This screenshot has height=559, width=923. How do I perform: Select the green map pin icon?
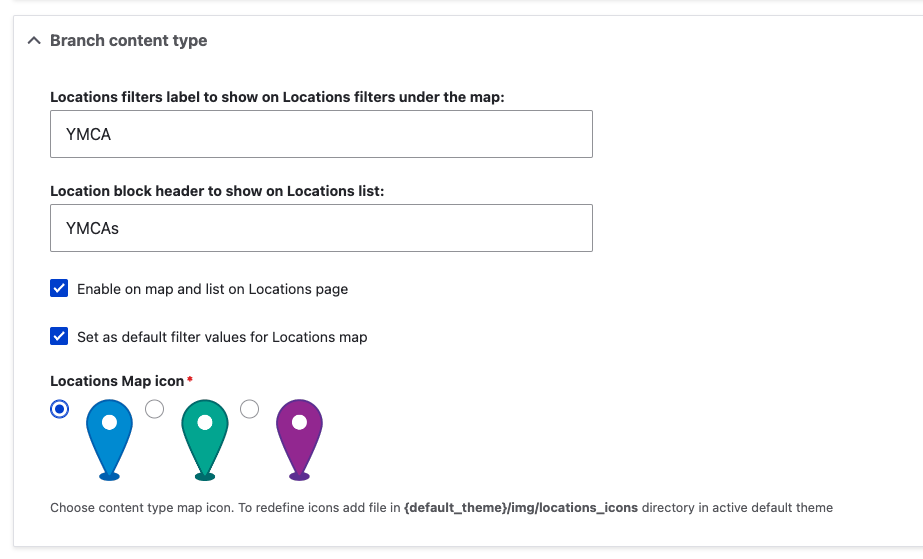click(x=204, y=440)
